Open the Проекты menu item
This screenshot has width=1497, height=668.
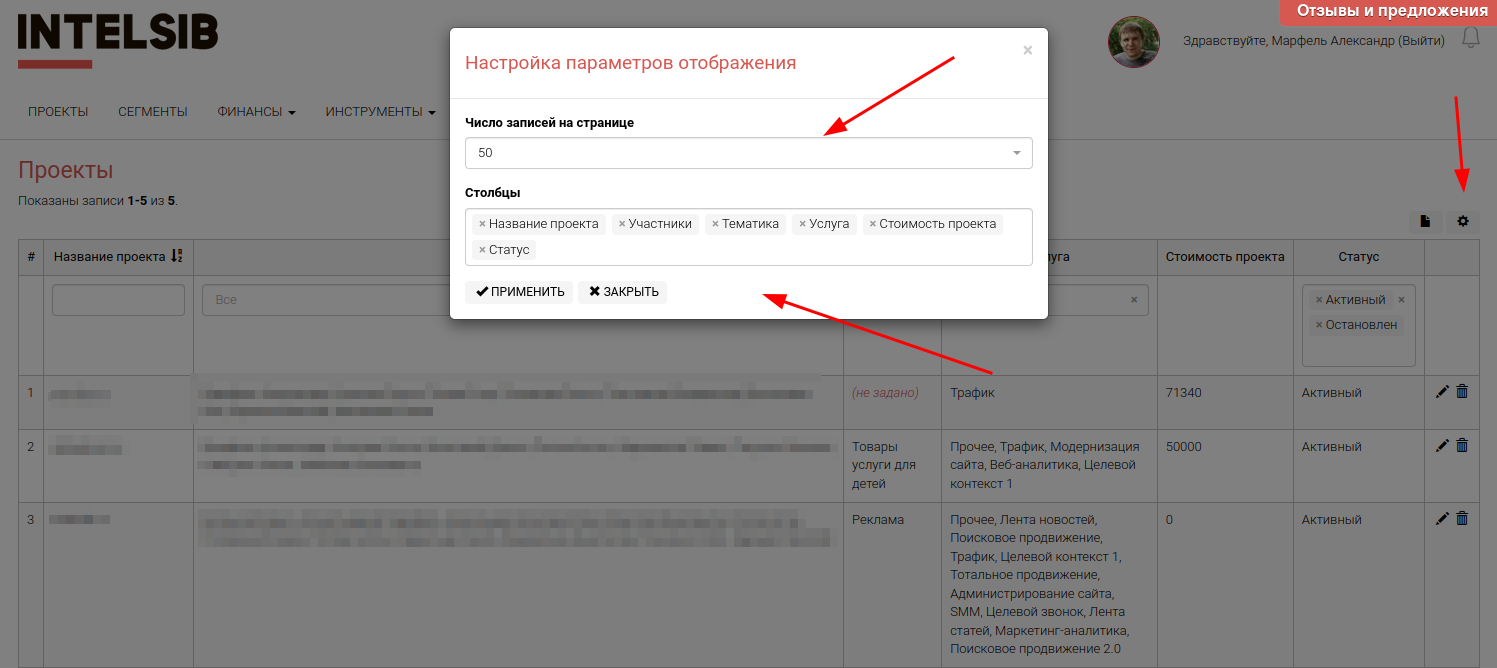[x=58, y=112]
